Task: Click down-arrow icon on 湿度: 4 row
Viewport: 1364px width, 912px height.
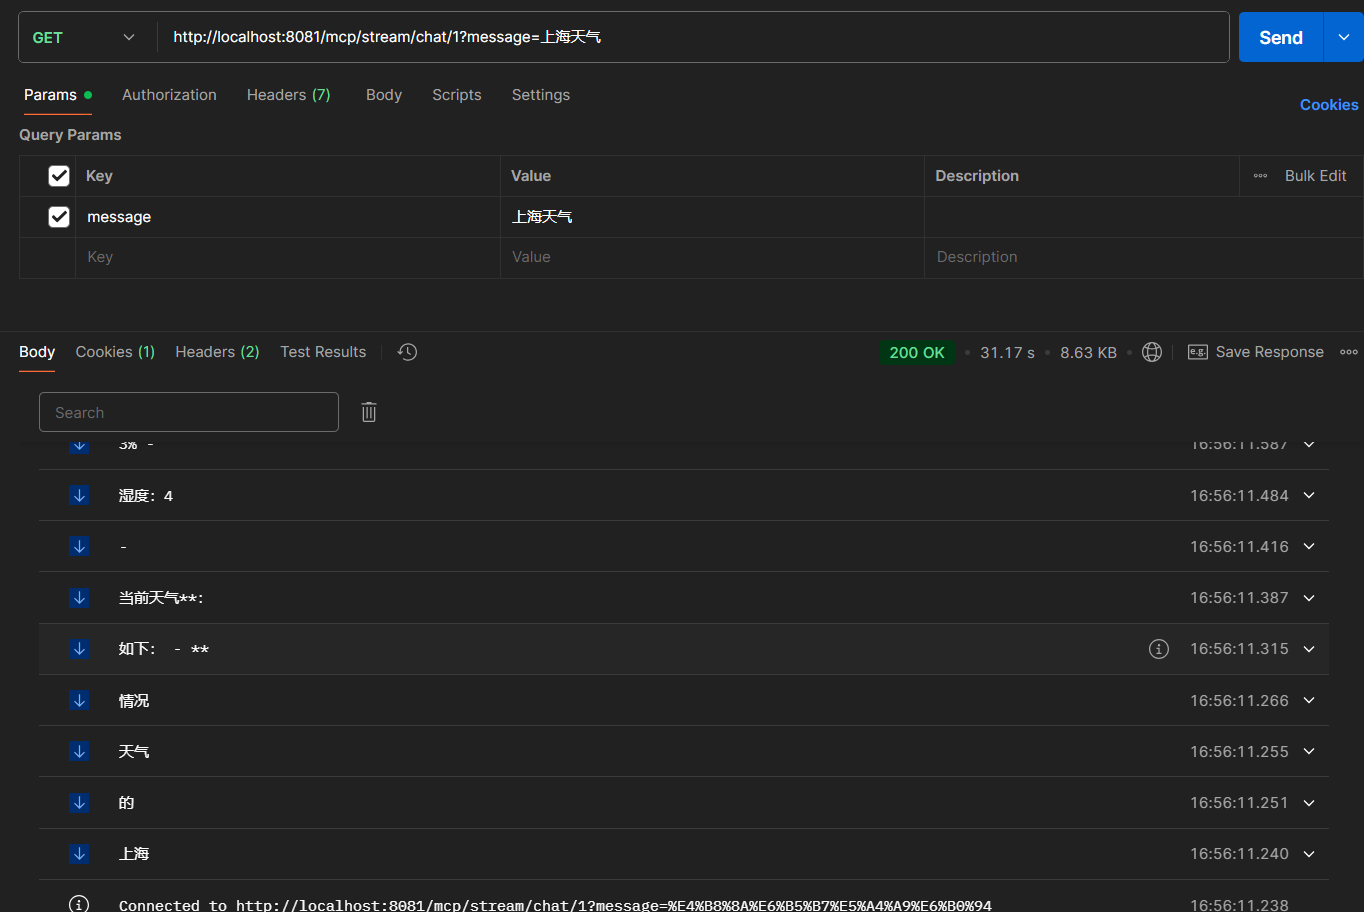Action: [x=80, y=495]
